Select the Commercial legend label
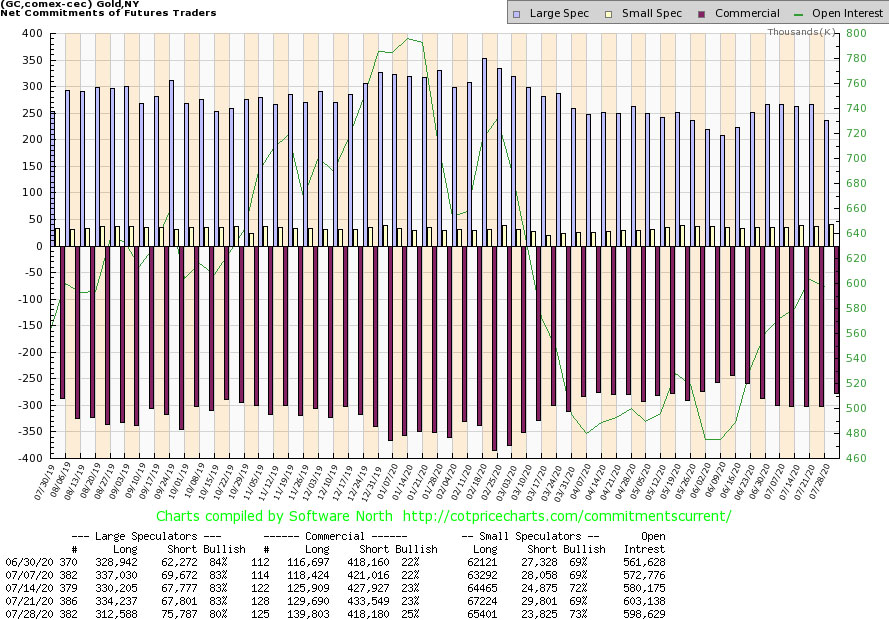The height and width of the screenshot is (620, 889). (747, 13)
